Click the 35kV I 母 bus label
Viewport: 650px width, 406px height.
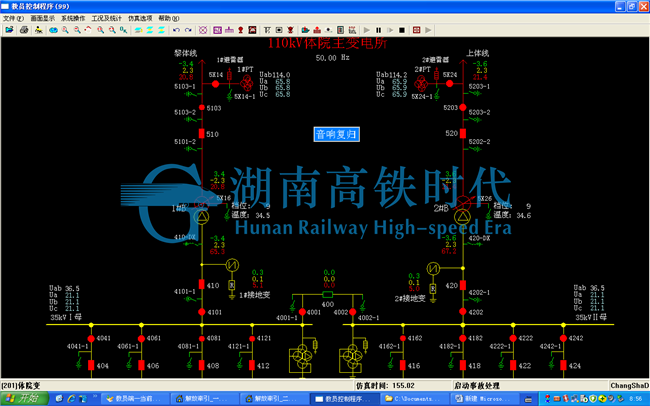tap(66, 317)
